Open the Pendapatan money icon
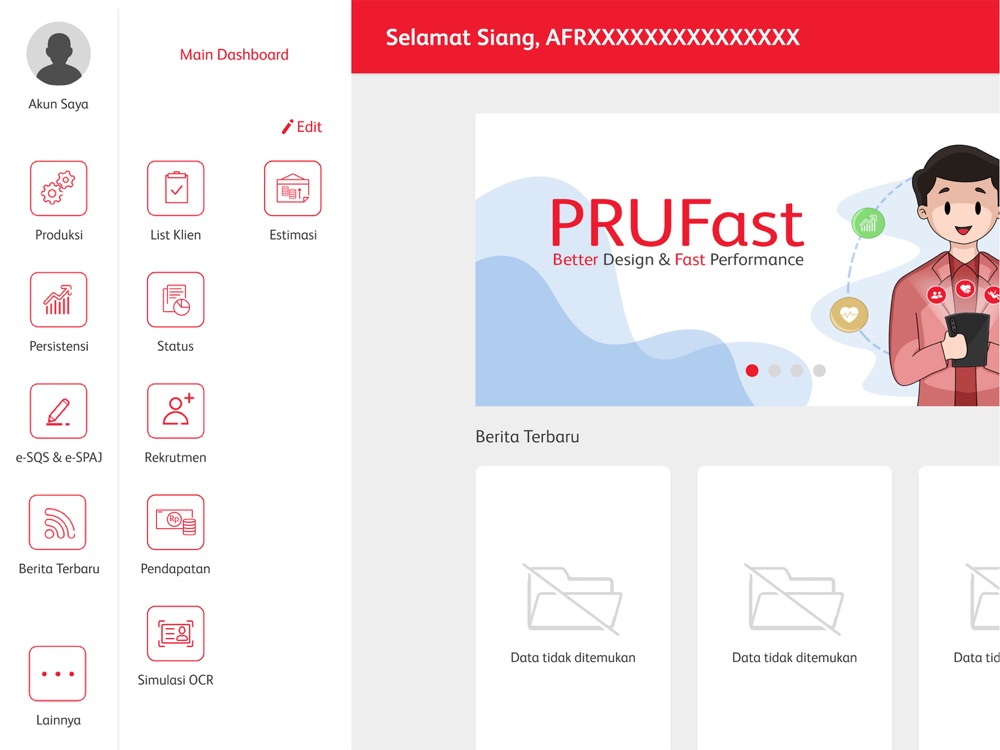The width and height of the screenshot is (1000, 750). coord(175,522)
